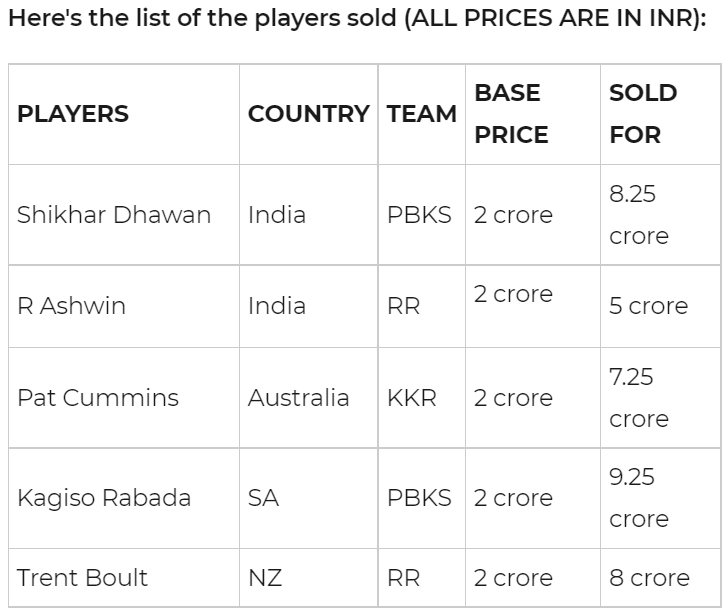Click the TEAM column header

421,114
